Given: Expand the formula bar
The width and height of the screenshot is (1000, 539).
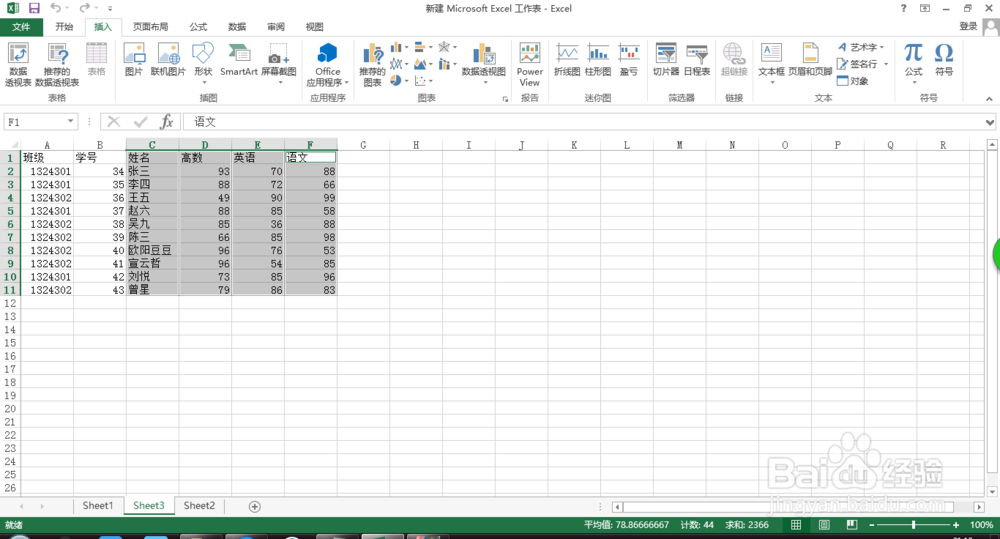Looking at the screenshot, I should point(989,122).
